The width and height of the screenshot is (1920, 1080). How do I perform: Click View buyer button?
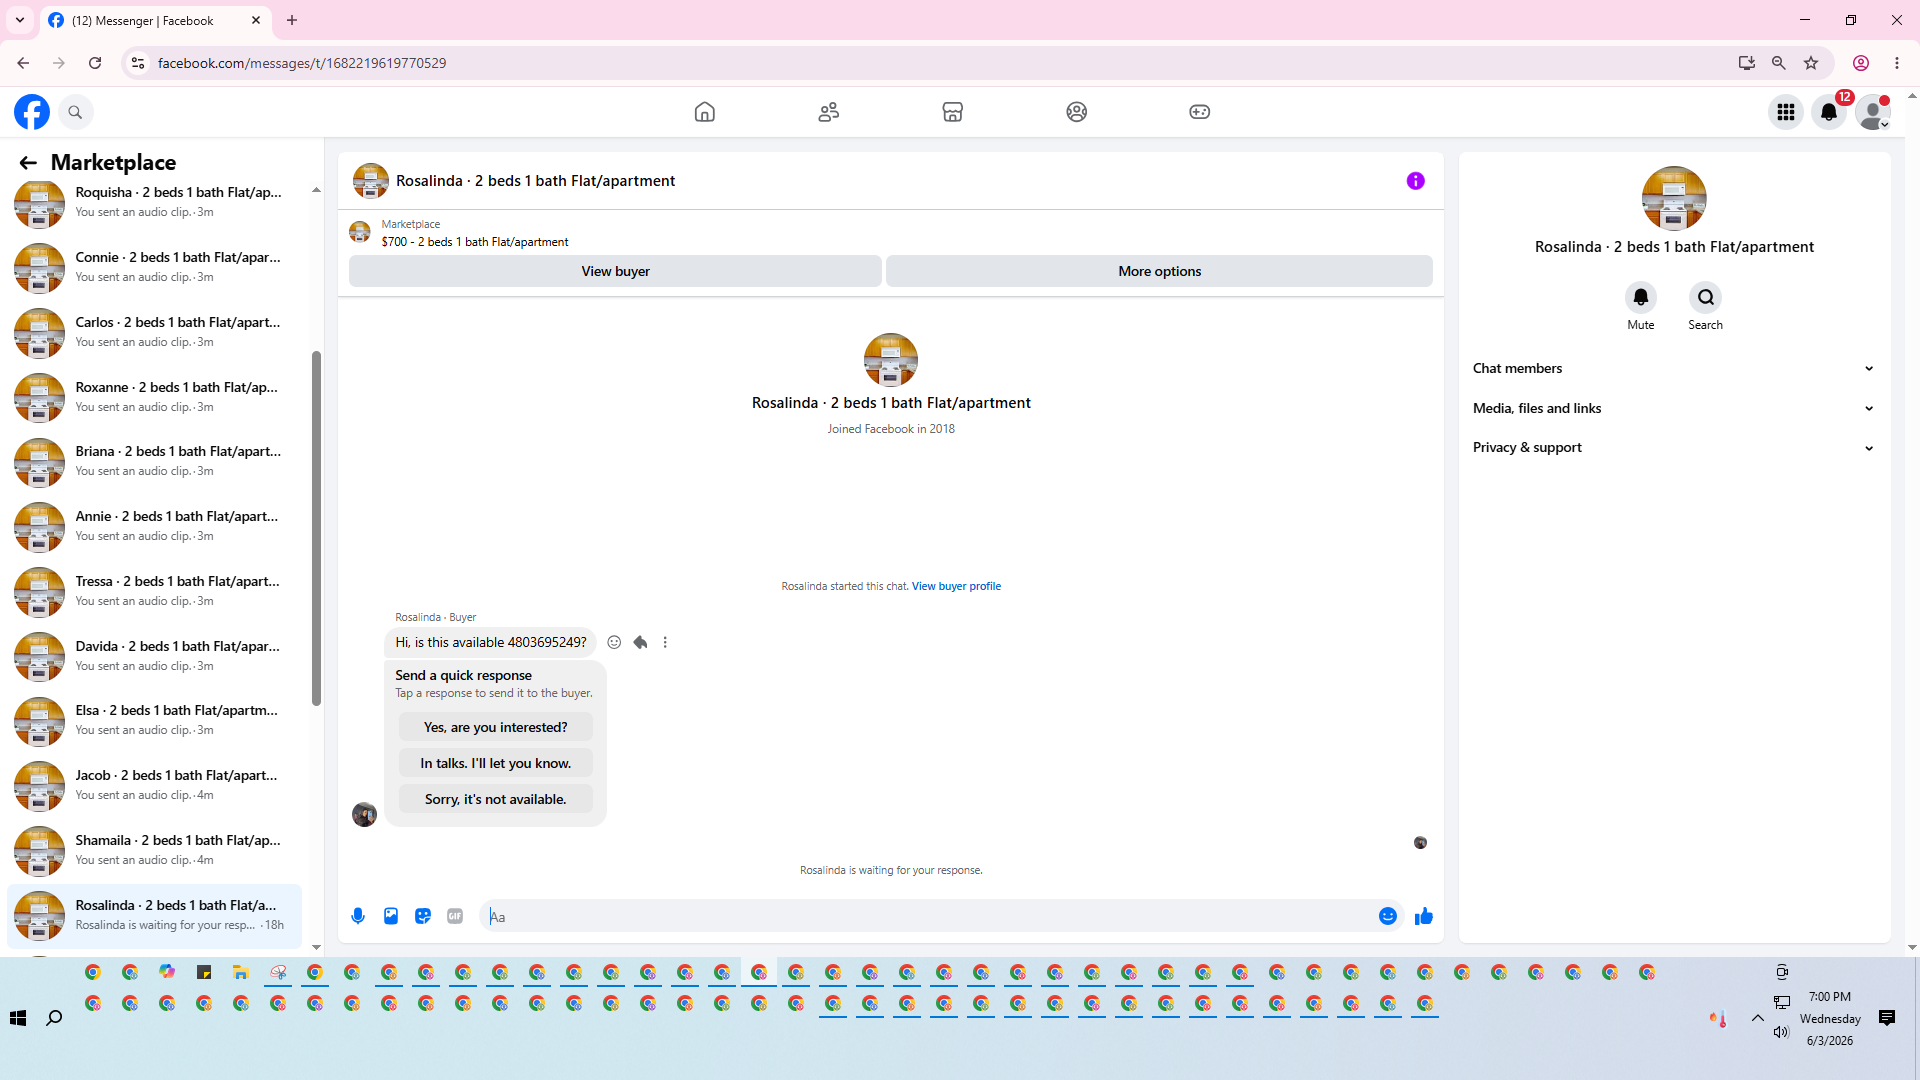[x=615, y=271]
